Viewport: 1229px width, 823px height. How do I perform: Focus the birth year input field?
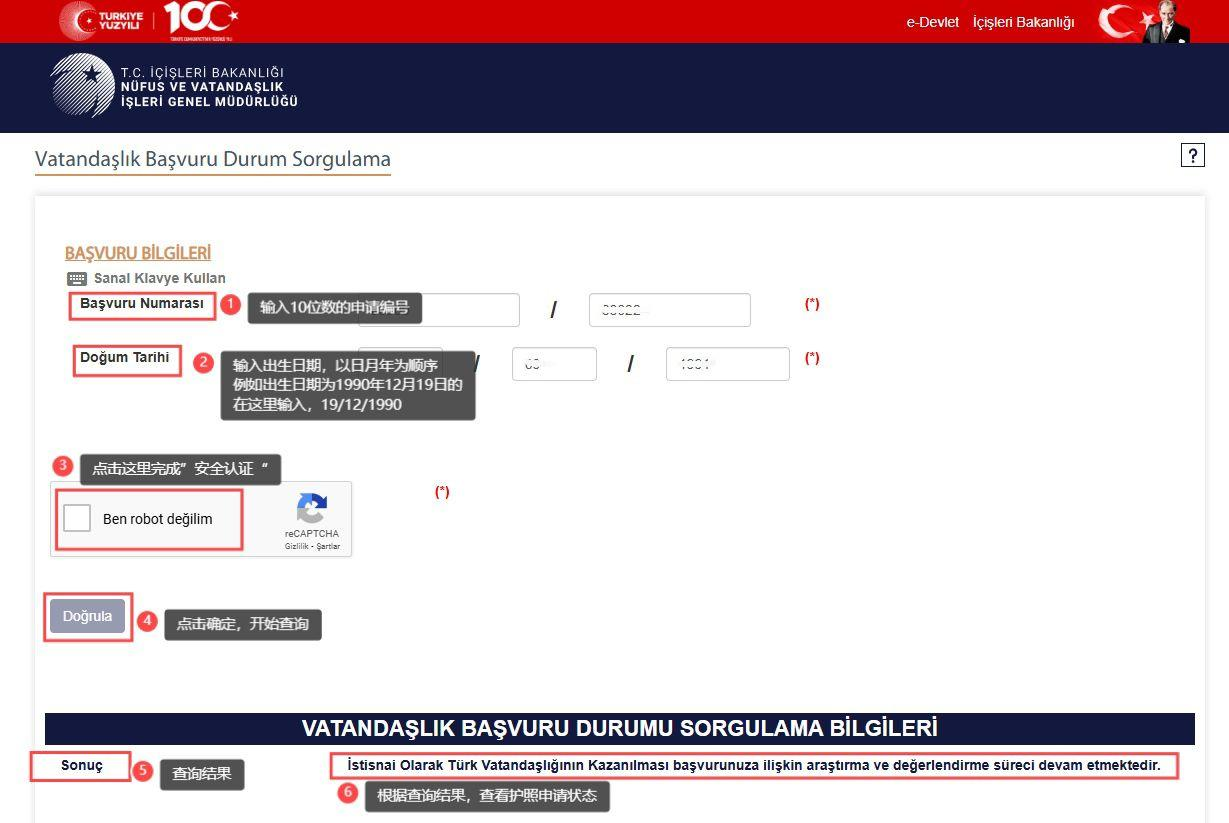pyautogui.click(x=727, y=364)
